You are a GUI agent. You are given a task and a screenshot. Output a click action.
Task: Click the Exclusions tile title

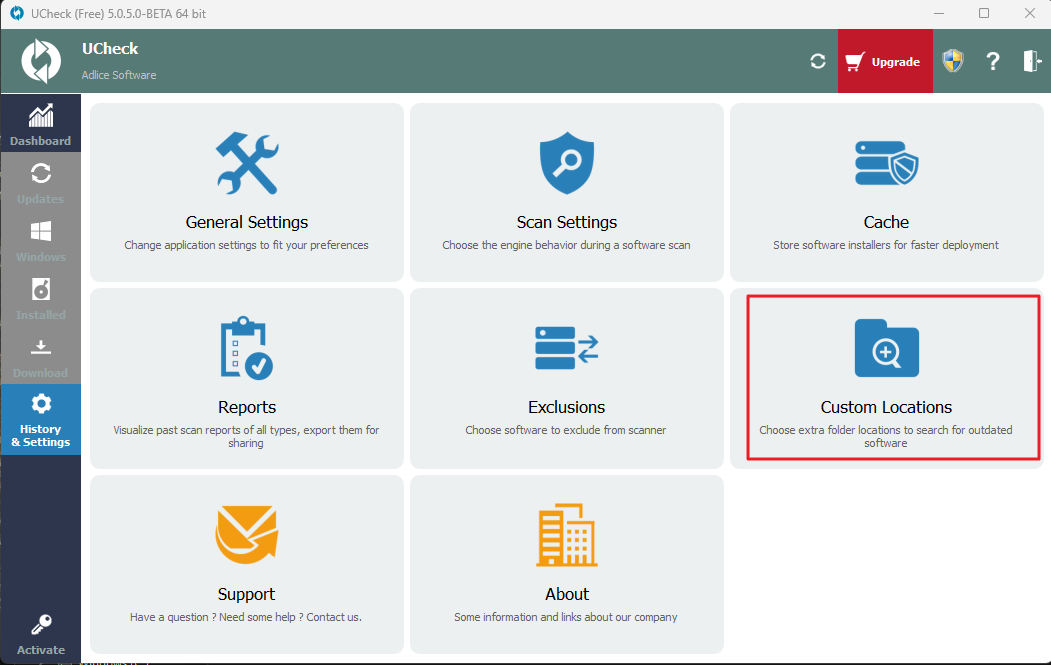pyautogui.click(x=566, y=407)
